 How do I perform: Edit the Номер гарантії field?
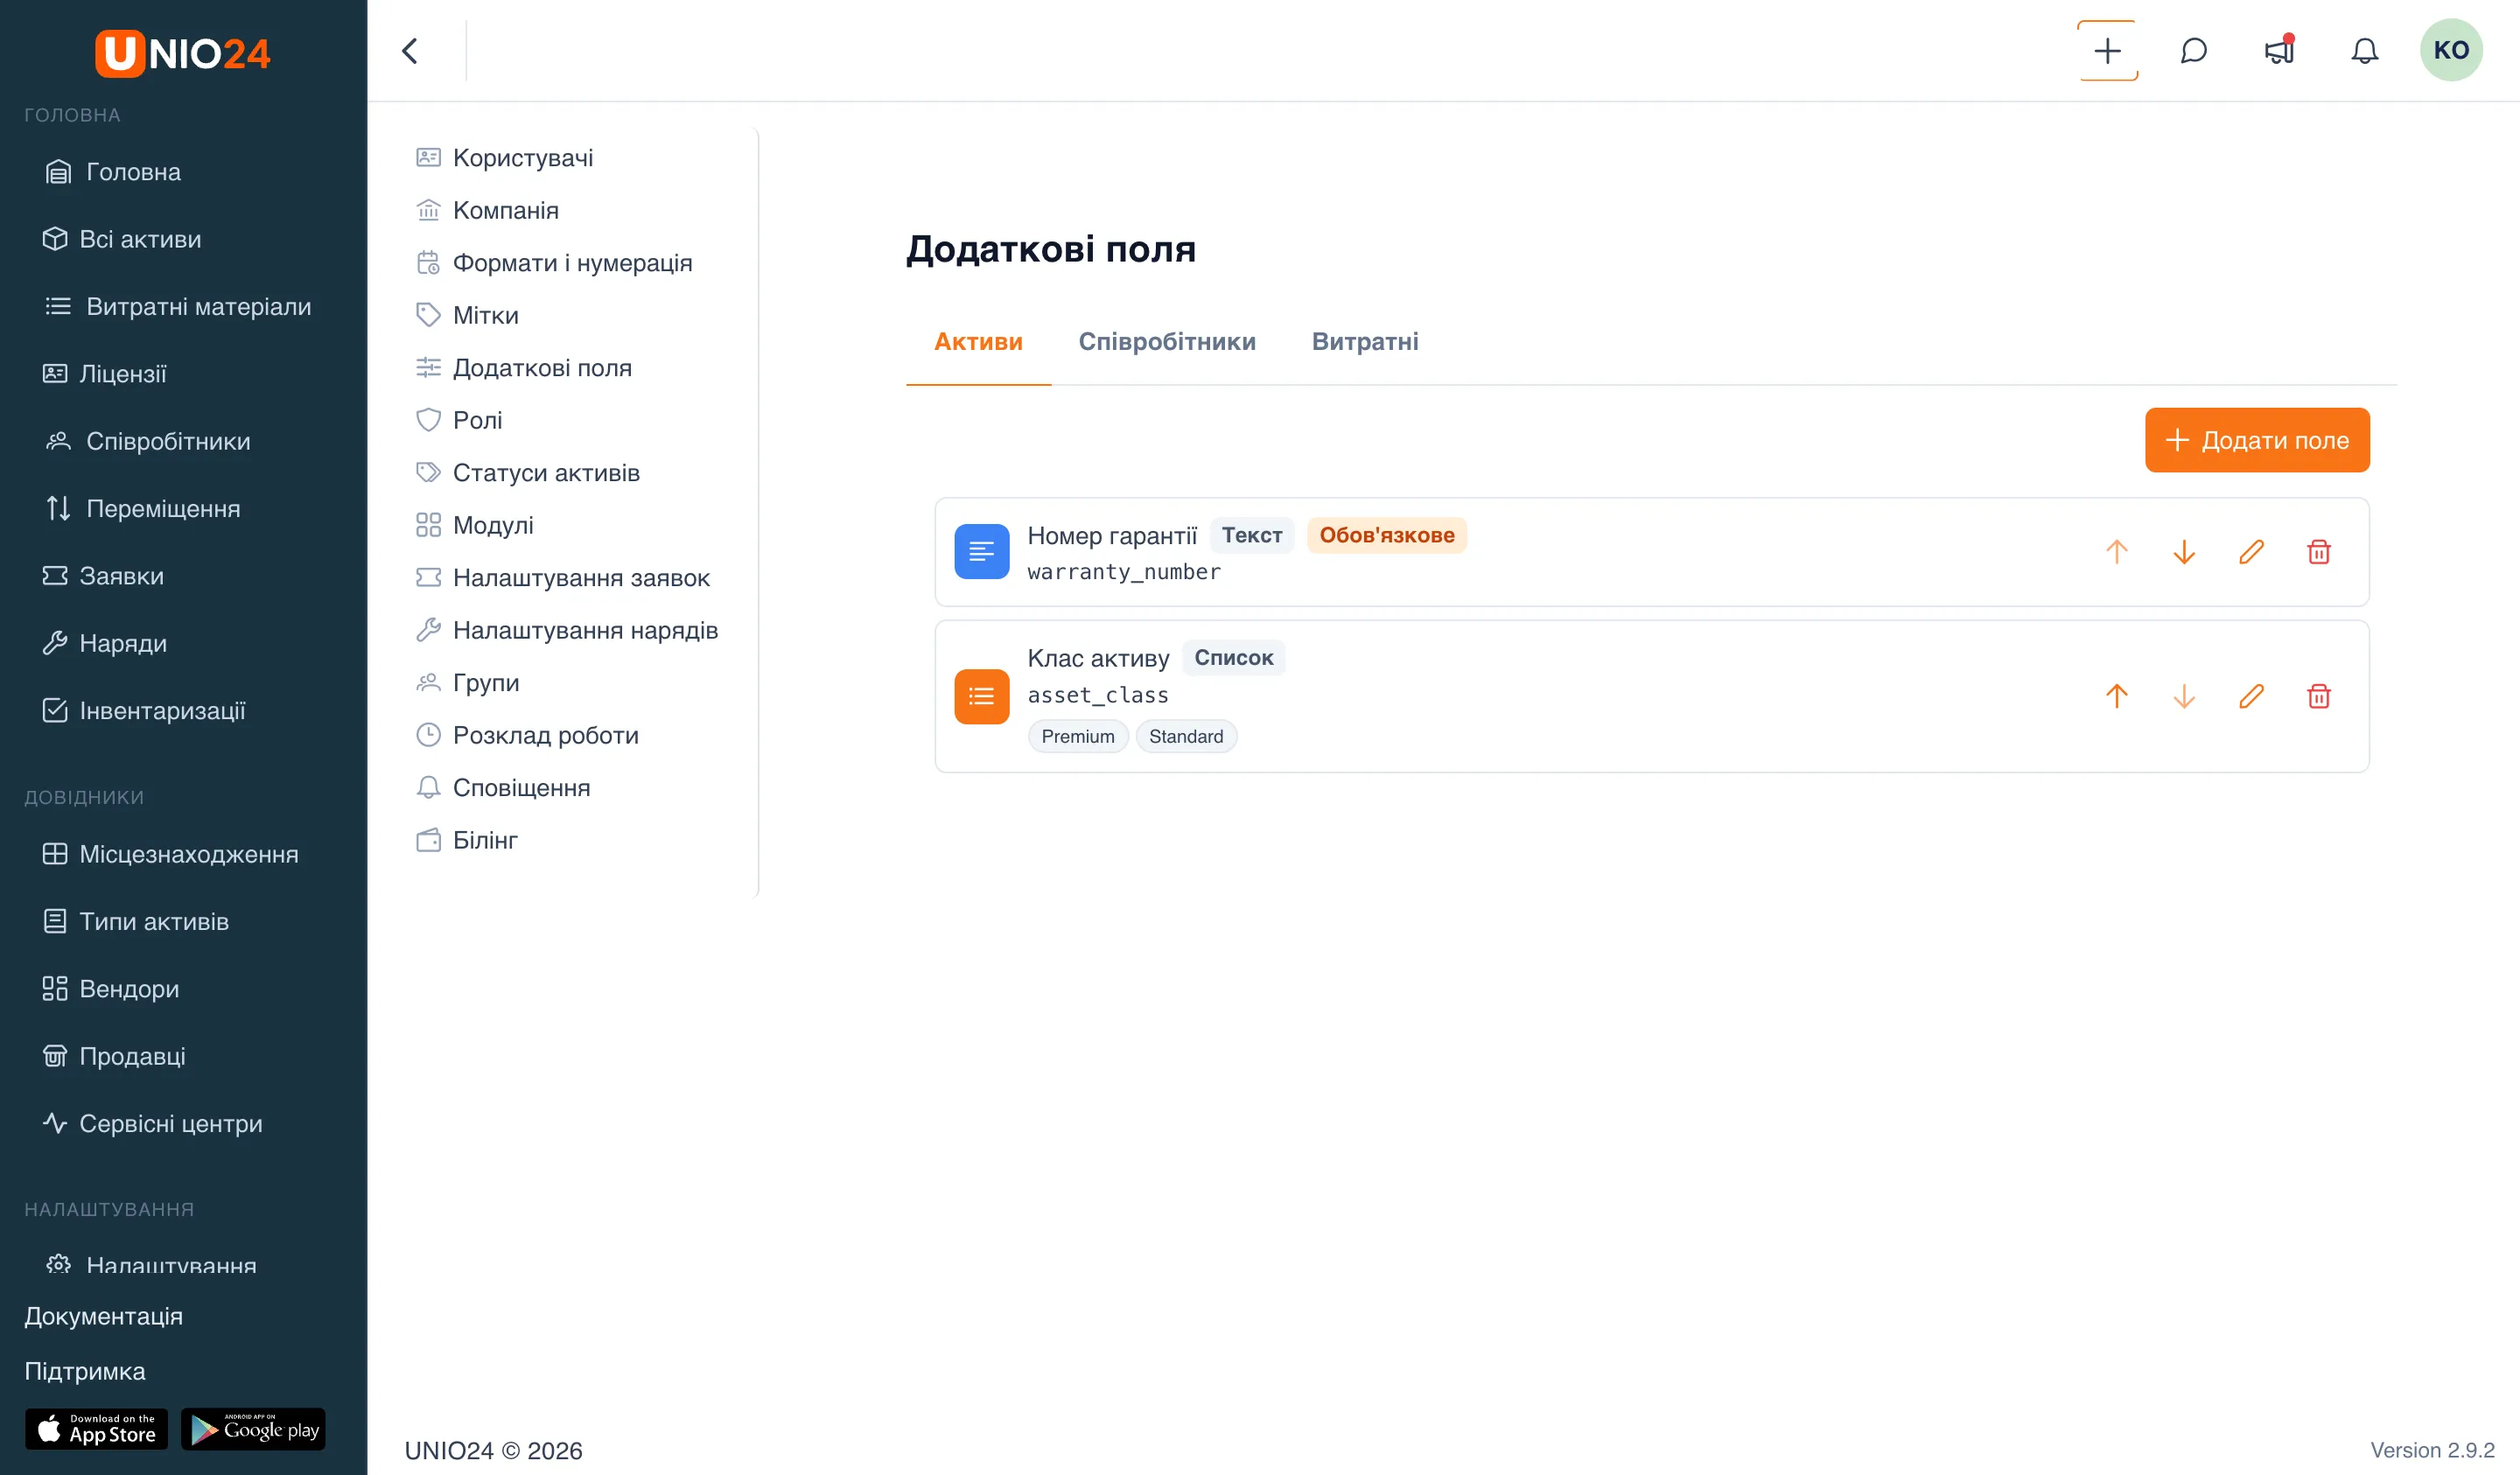pos(2251,552)
